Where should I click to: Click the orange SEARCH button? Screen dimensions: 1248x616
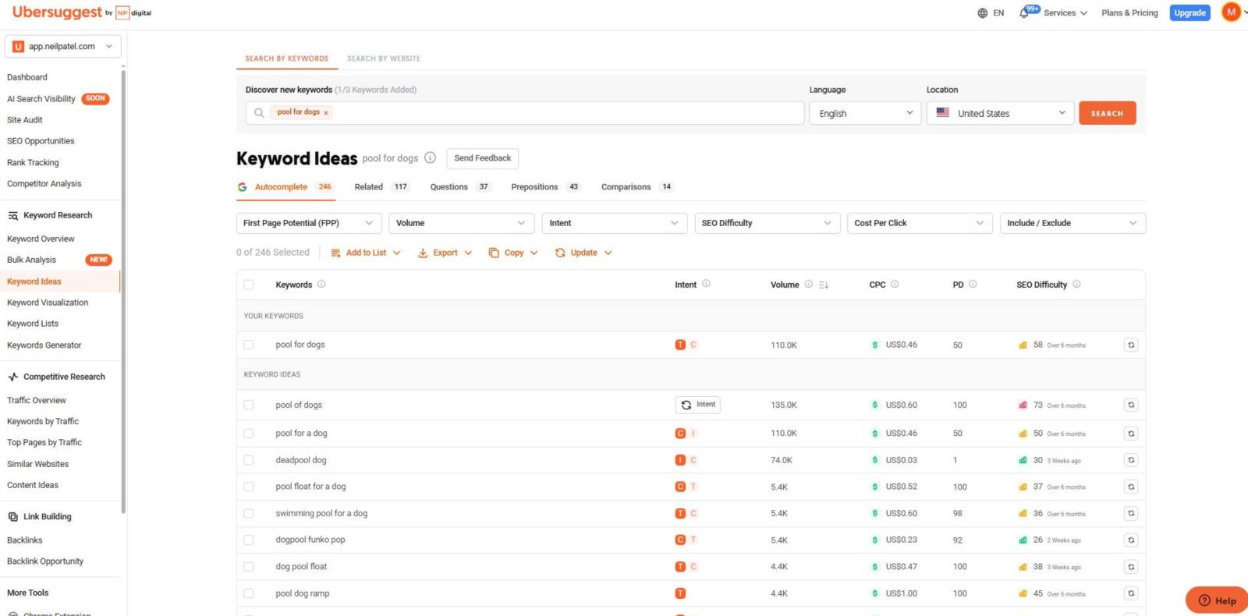click(1107, 113)
